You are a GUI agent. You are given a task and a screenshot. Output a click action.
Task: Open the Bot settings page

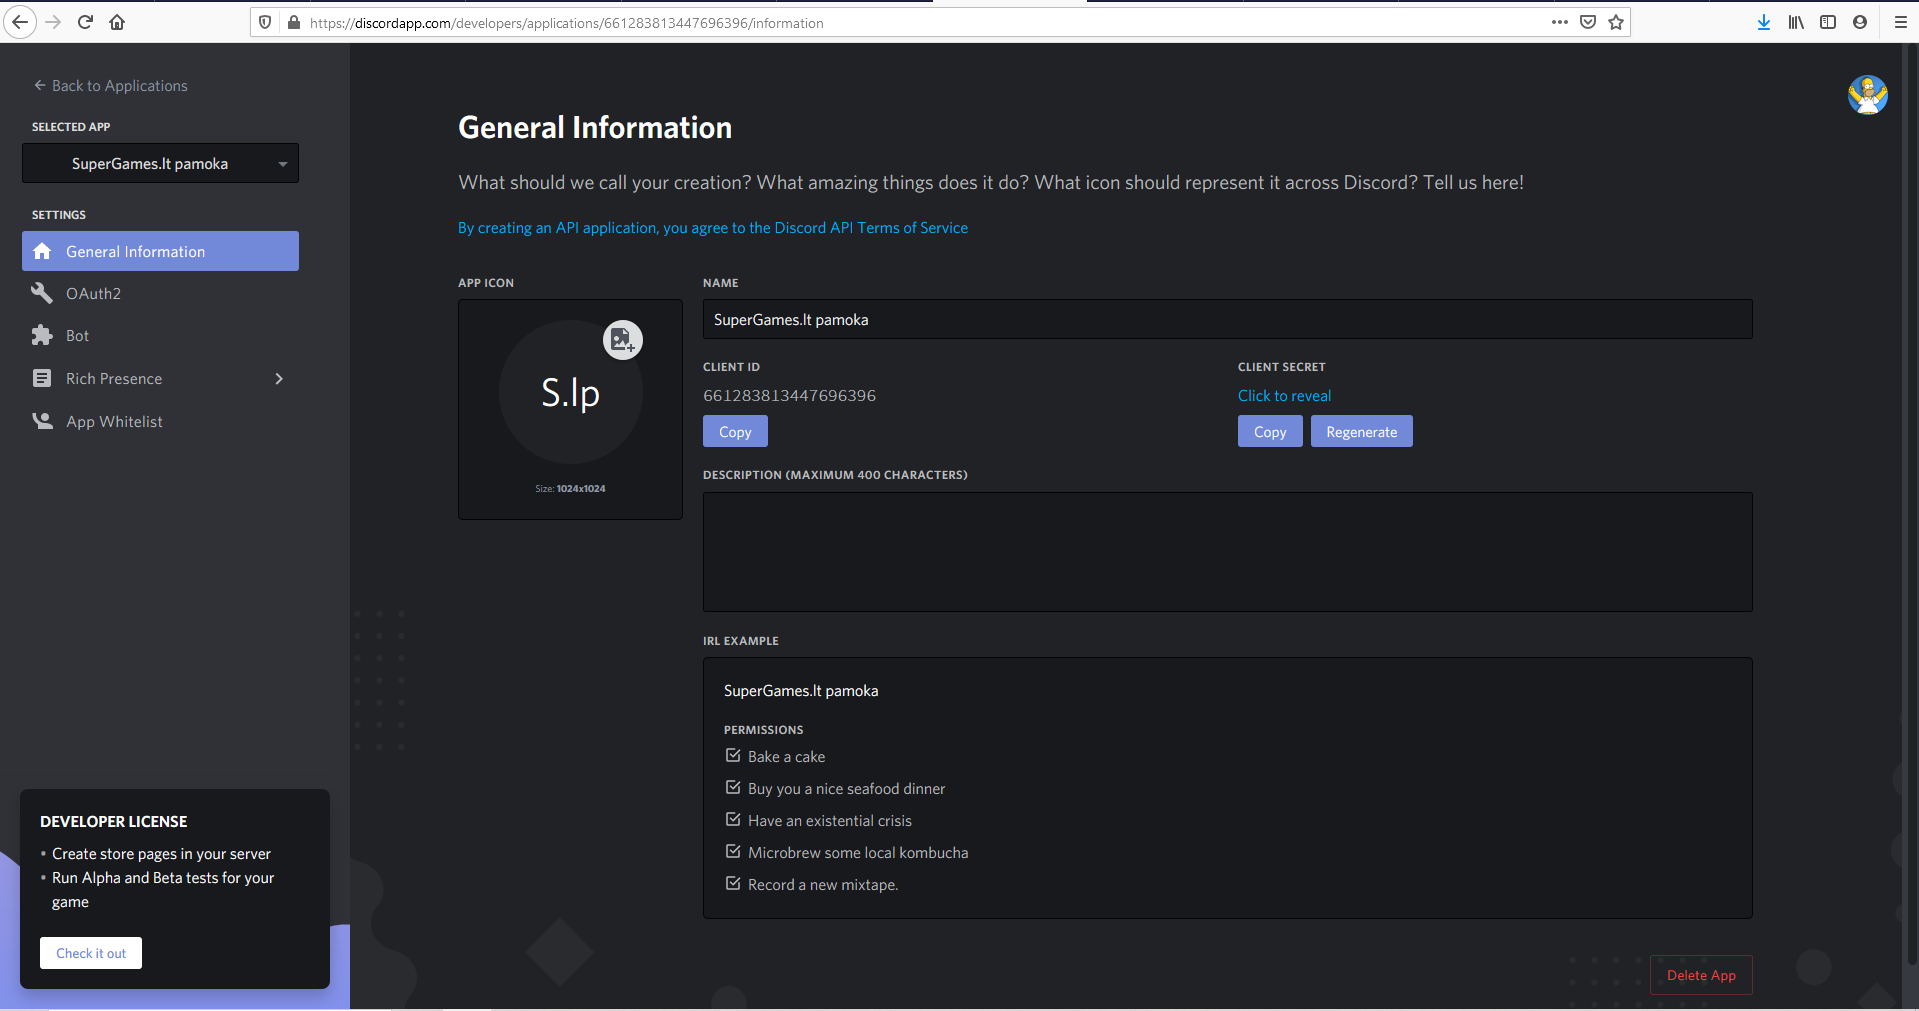160,335
